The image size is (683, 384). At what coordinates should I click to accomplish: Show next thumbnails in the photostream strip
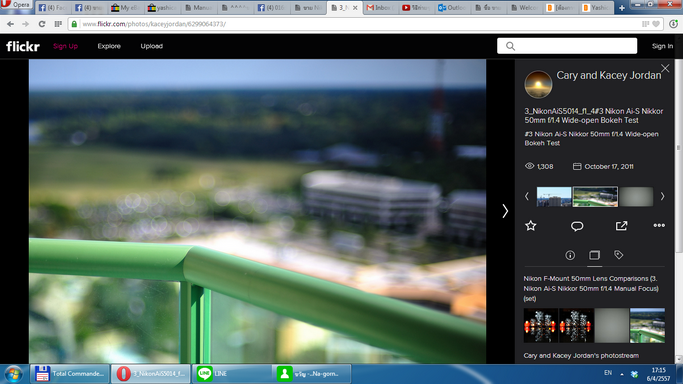click(x=662, y=196)
